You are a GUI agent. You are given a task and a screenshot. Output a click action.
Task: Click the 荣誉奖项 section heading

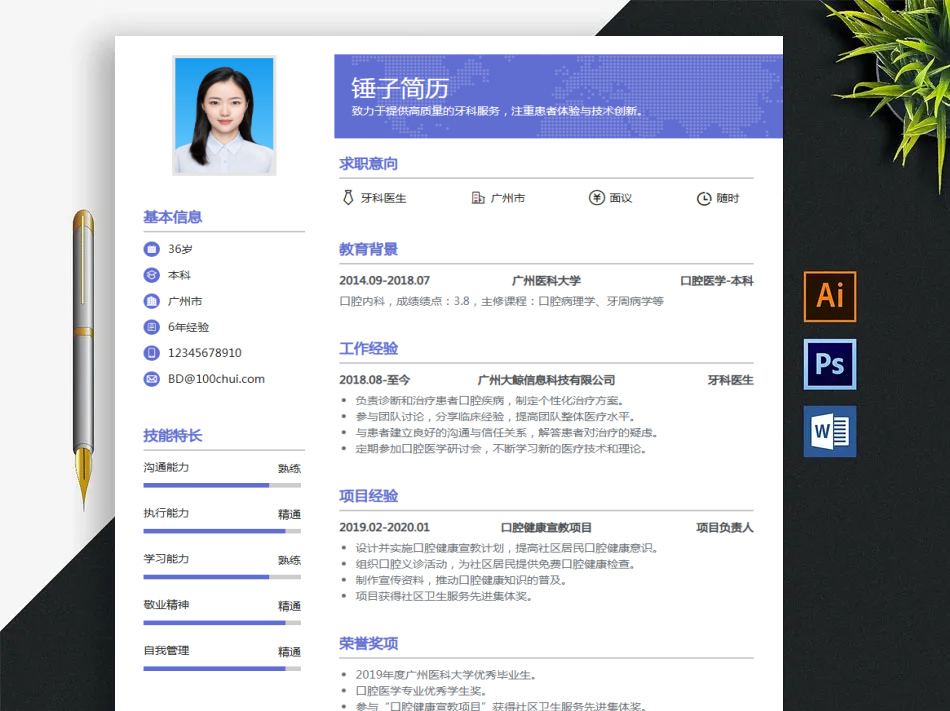(x=368, y=643)
